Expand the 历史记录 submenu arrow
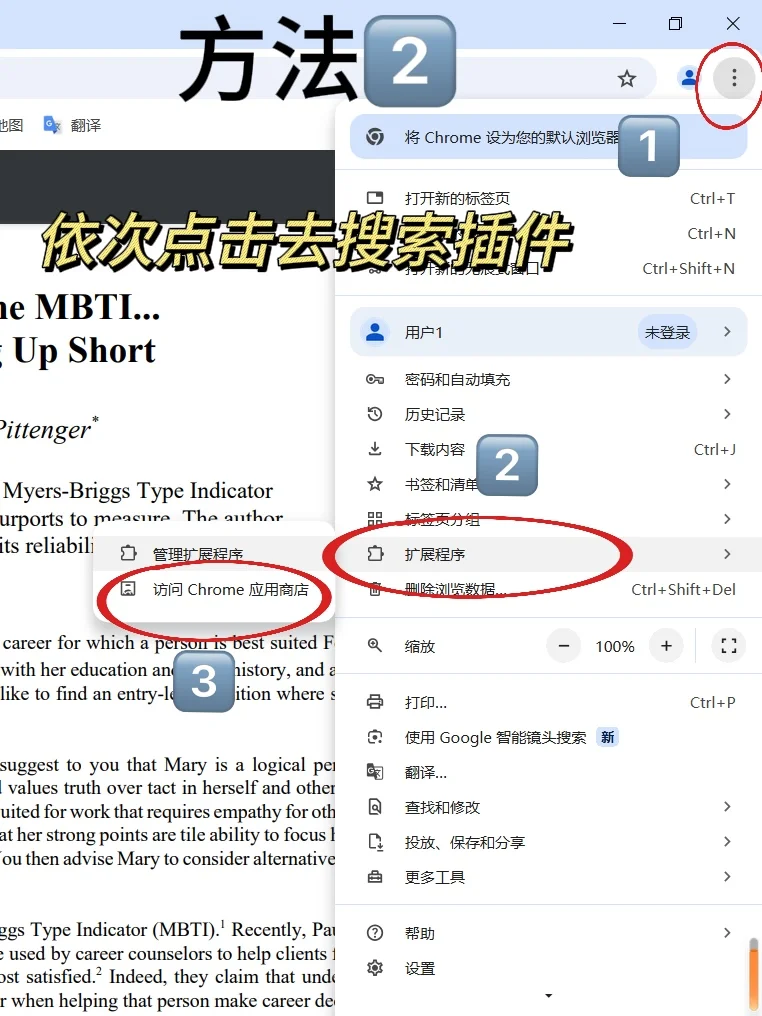This screenshot has width=762, height=1016. pyautogui.click(x=727, y=414)
